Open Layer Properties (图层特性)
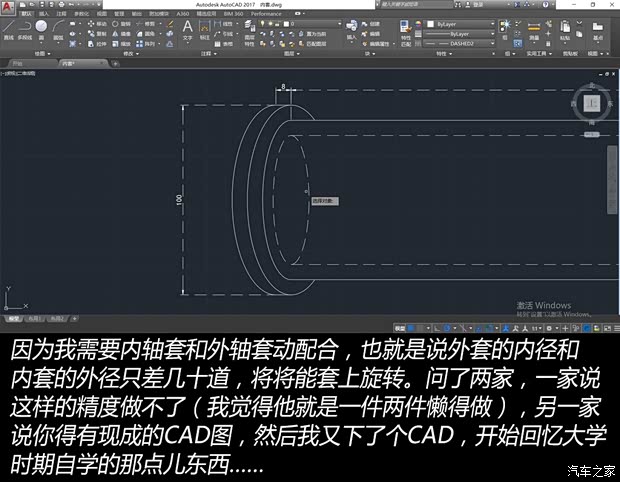Image resolution: width=620 pixels, height=482 pixels. [x=250, y=33]
